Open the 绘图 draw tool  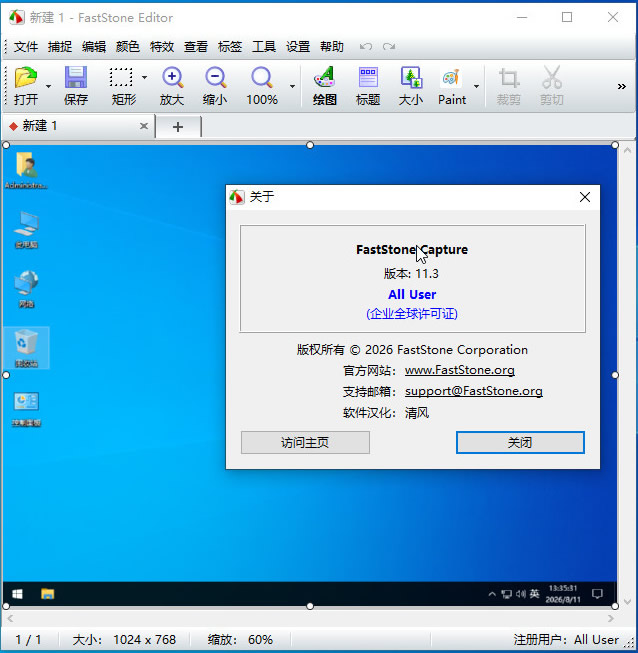[325, 85]
